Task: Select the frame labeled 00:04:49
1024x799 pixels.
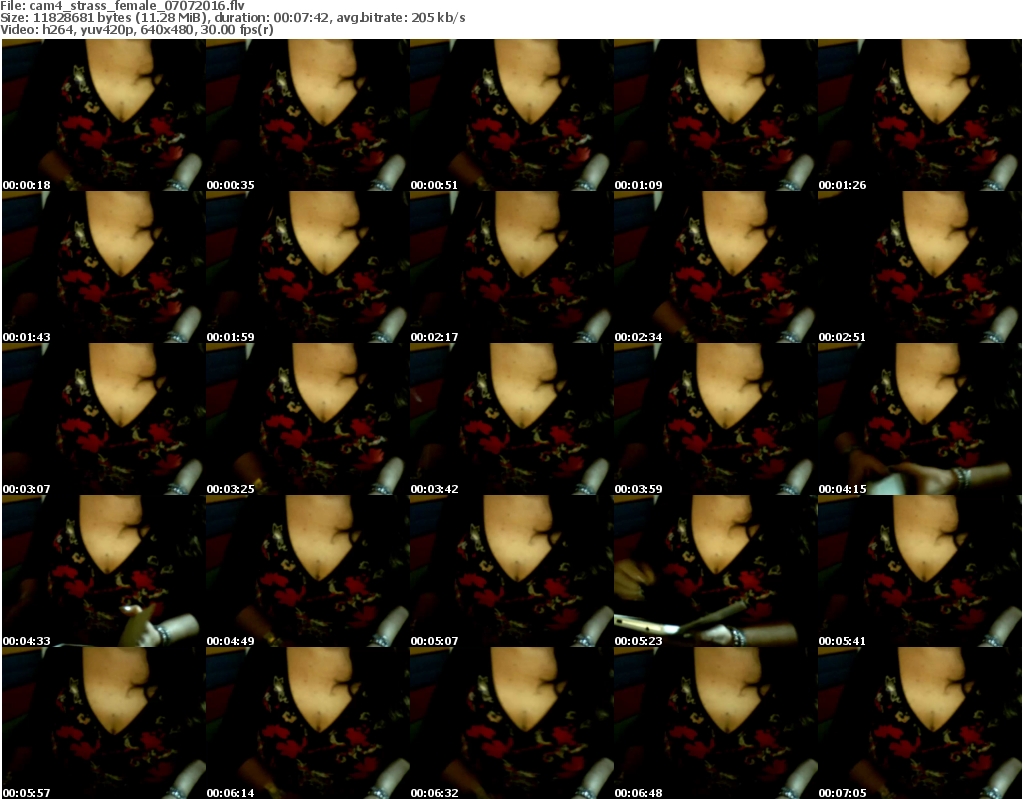Action: pyautogui.click(x=308, y=571)
